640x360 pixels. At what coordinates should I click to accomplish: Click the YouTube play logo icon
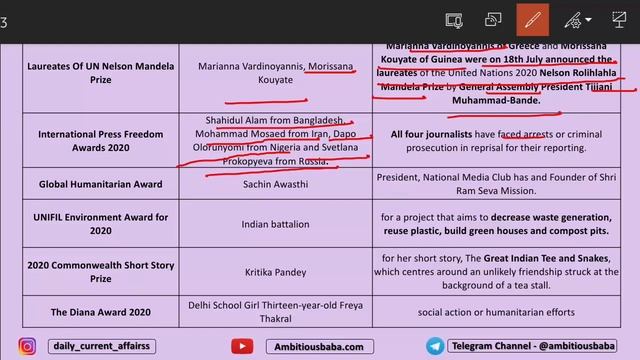(242, 346)
